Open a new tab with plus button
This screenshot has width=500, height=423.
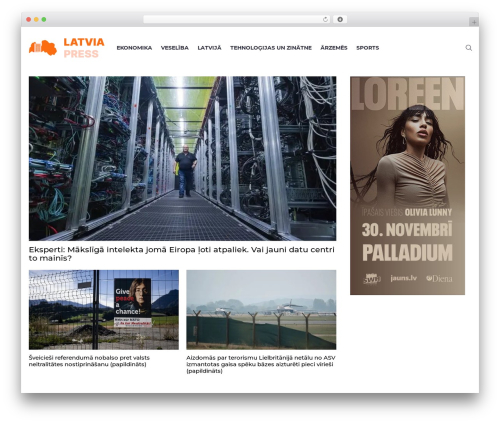click(474, 22)
